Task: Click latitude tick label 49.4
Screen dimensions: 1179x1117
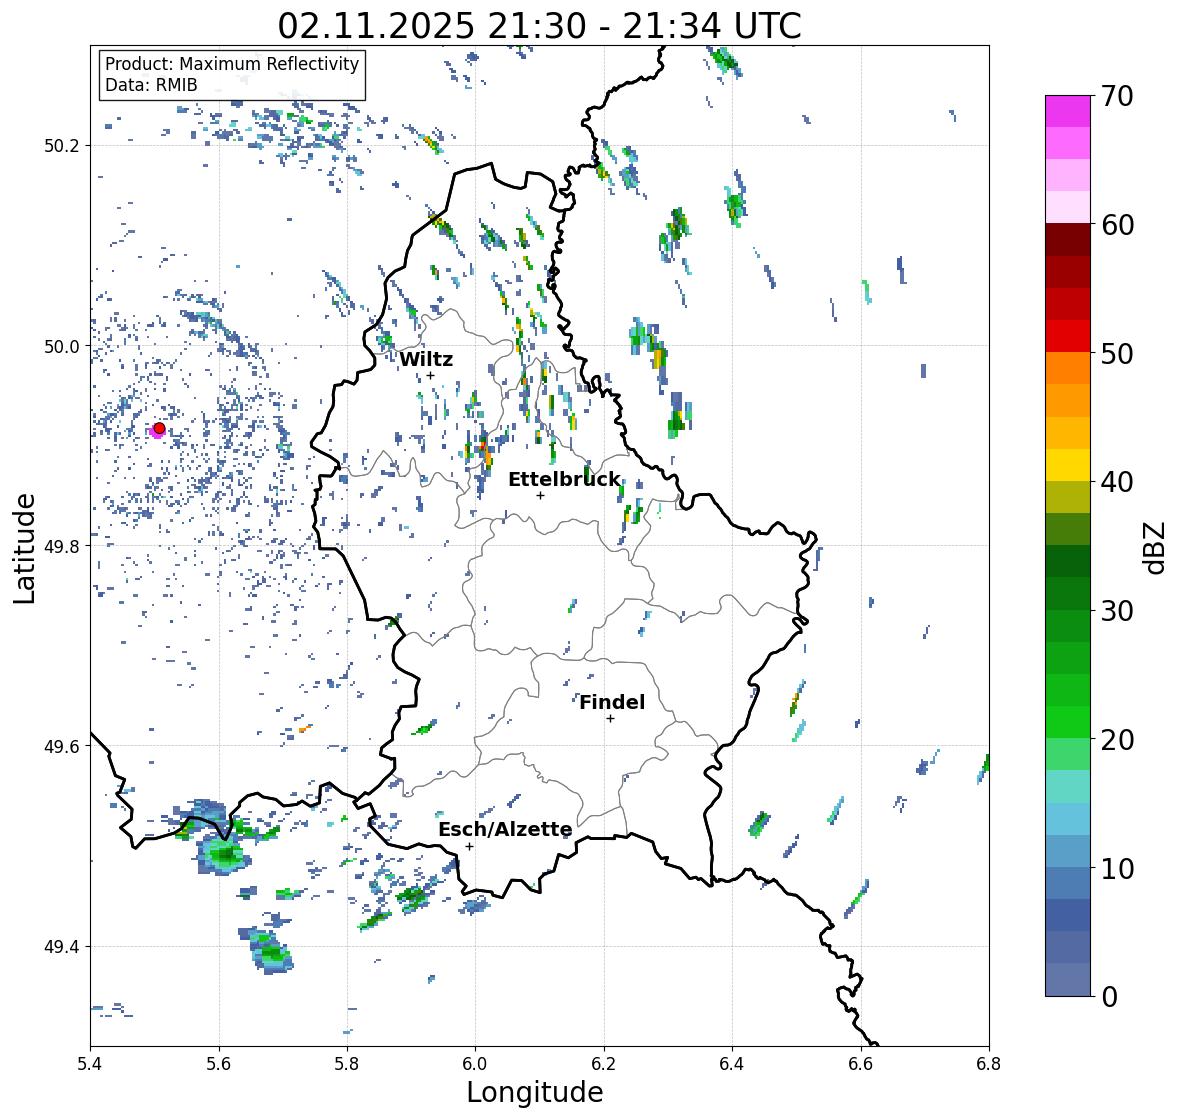Action: [x=62, y=947]
